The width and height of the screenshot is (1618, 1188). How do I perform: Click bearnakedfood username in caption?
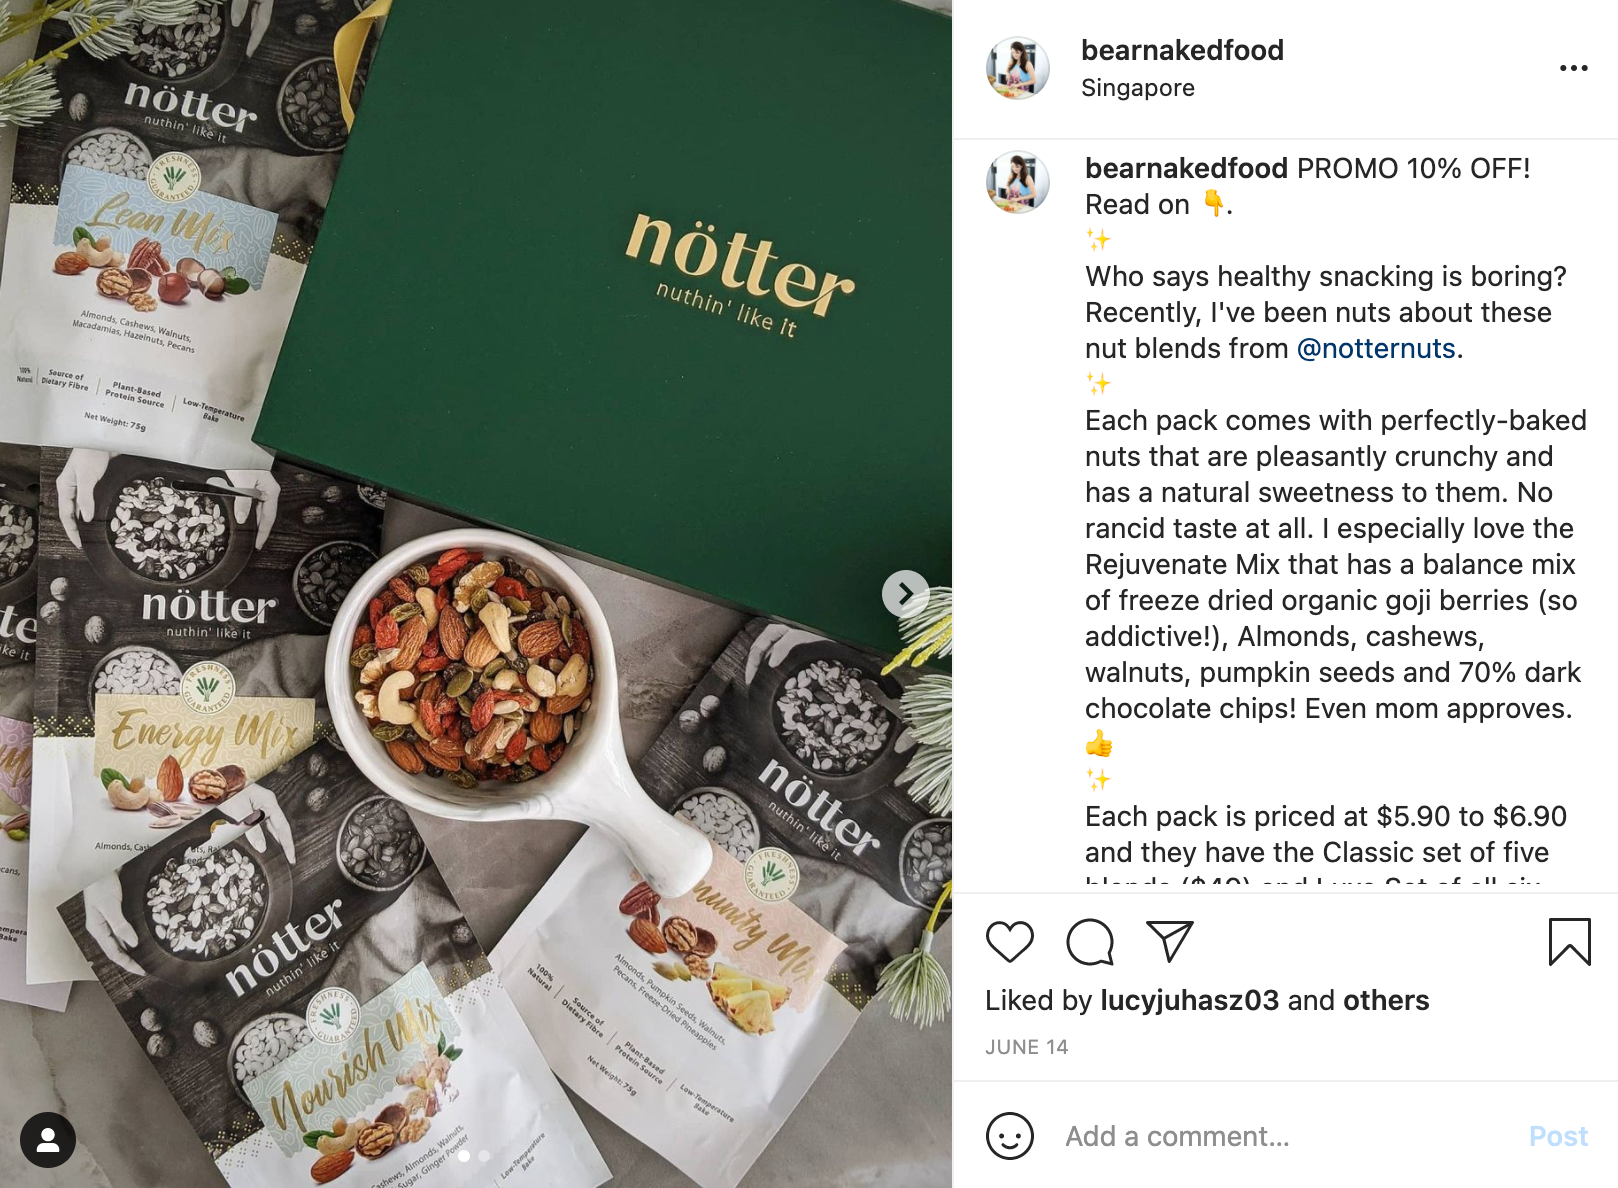(1186, 168)
